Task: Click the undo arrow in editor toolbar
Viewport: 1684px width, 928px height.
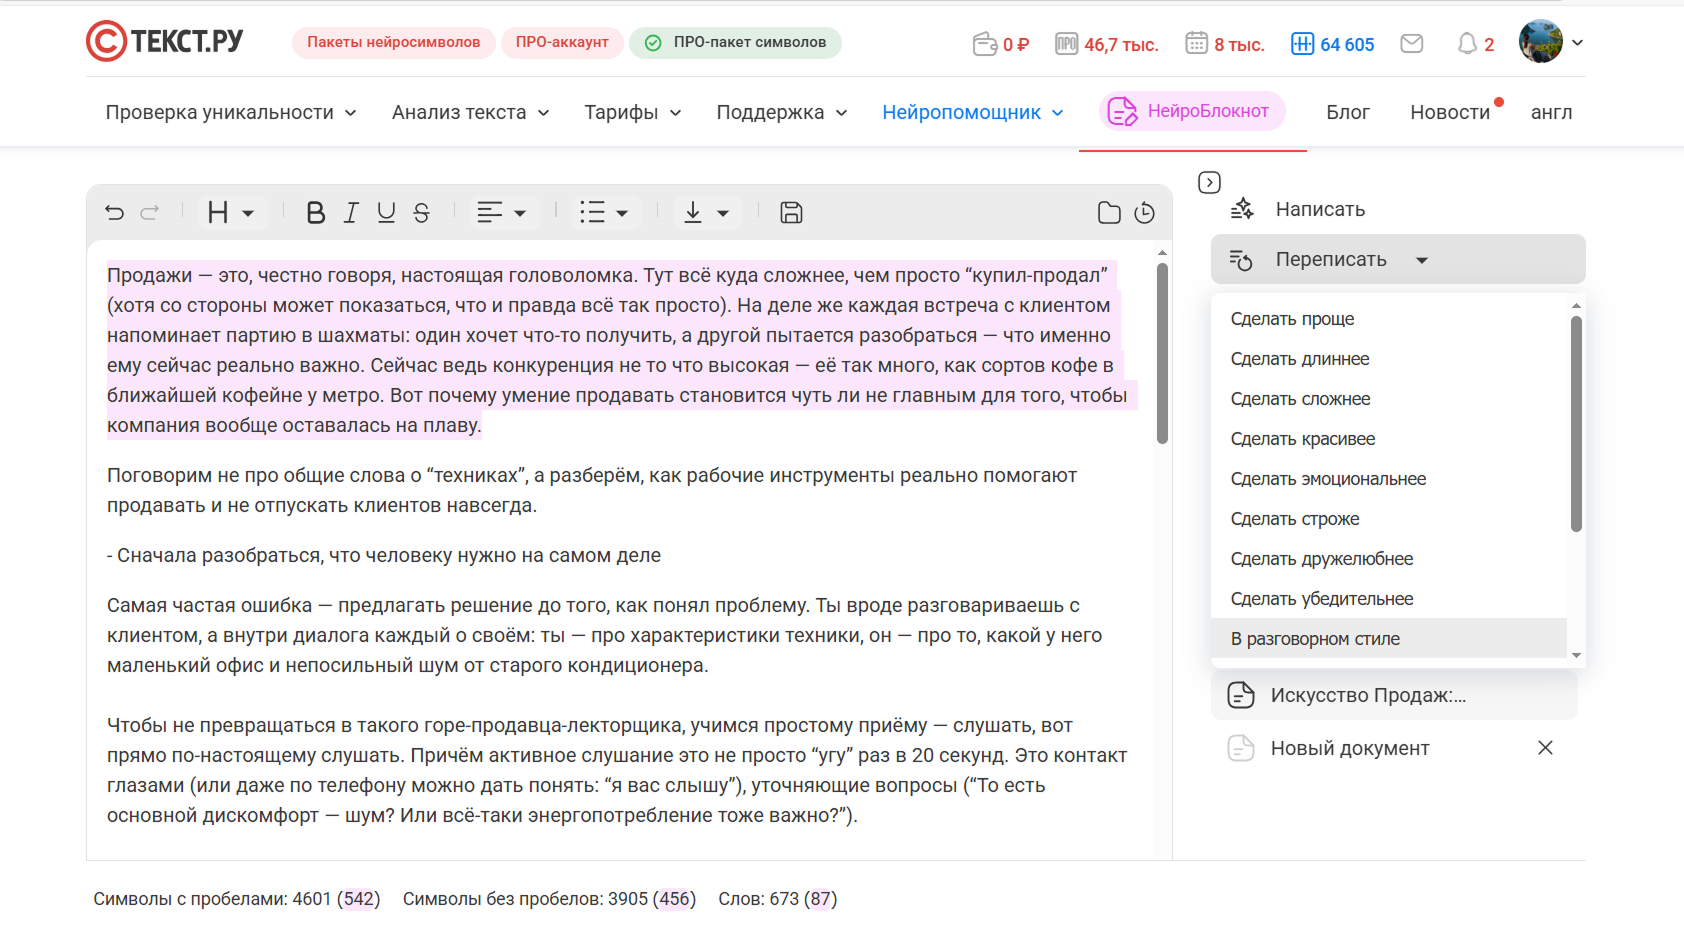Action: point(115,213)
